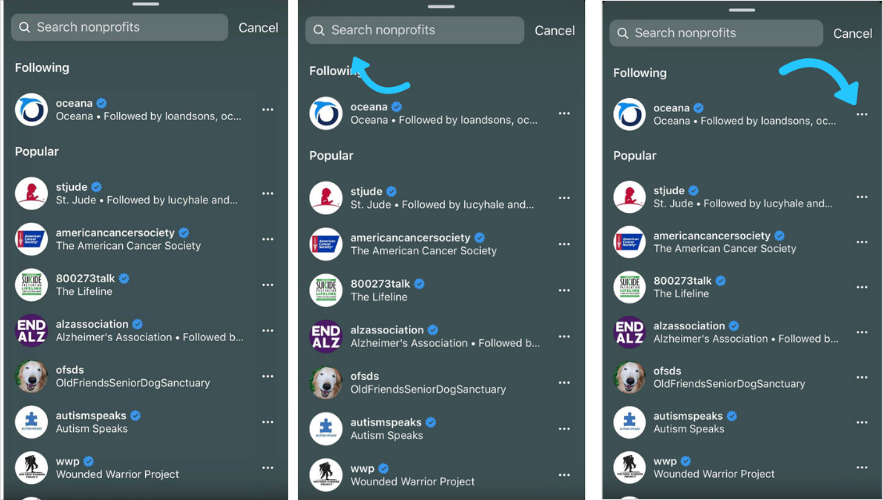The height and width of the screenshot is (500, 883).
Task: Open stjude's more options in middle panel
Action: (564, 198)
